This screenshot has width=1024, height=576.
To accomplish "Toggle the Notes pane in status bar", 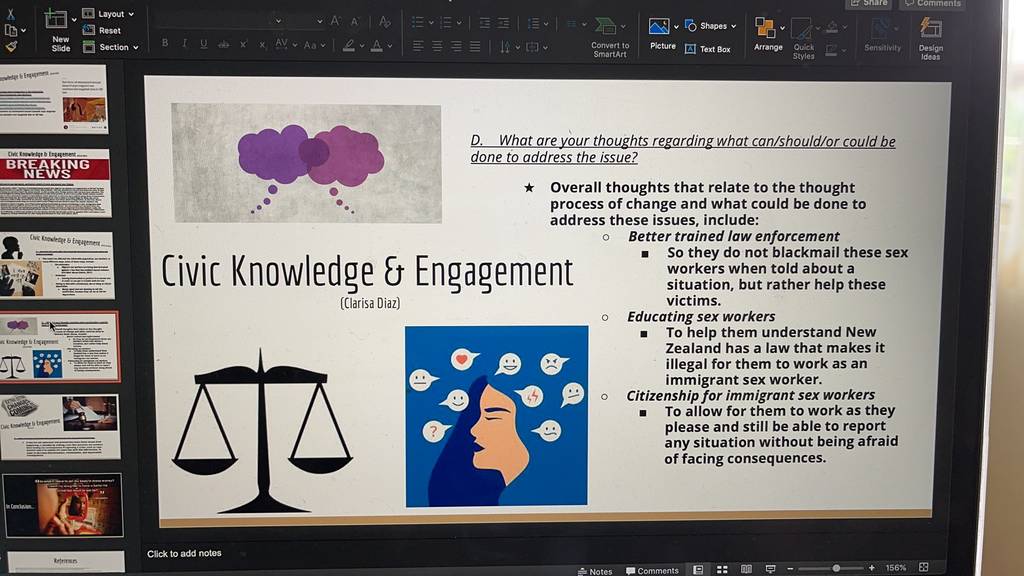I will pos(595,571).
